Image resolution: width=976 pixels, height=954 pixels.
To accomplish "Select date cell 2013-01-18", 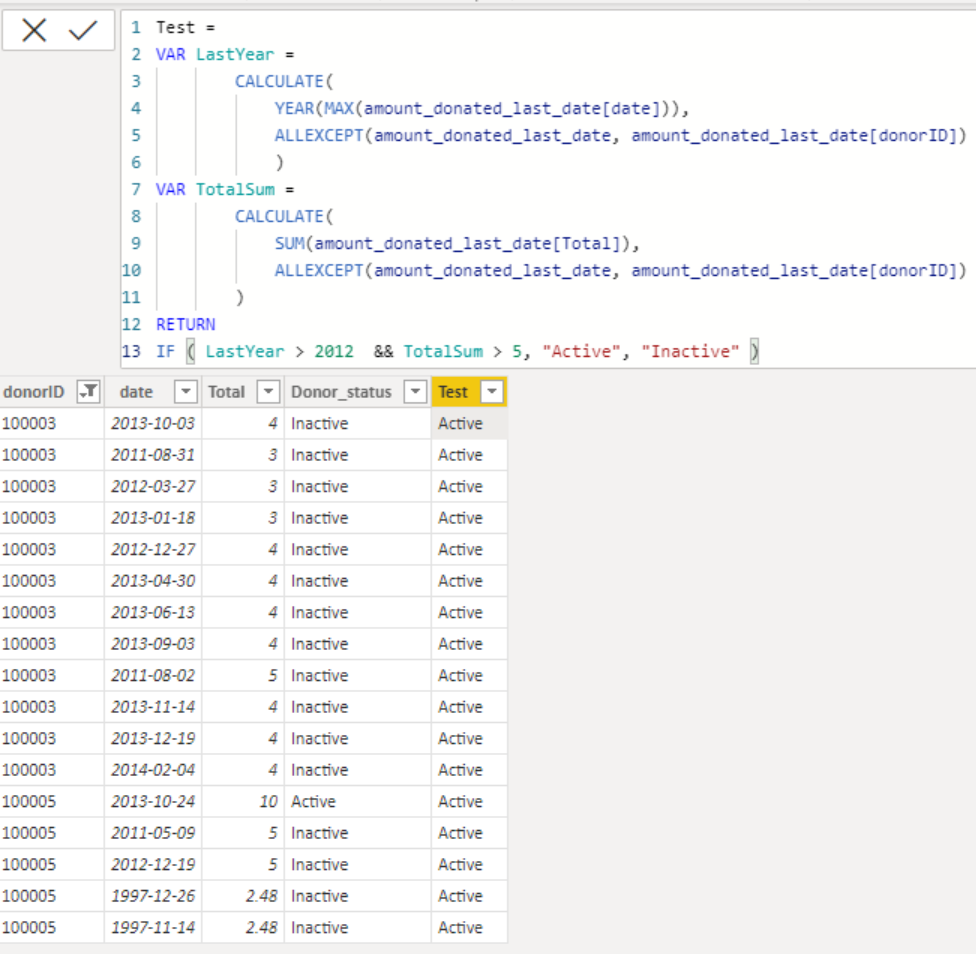I will tap(153, 518).
